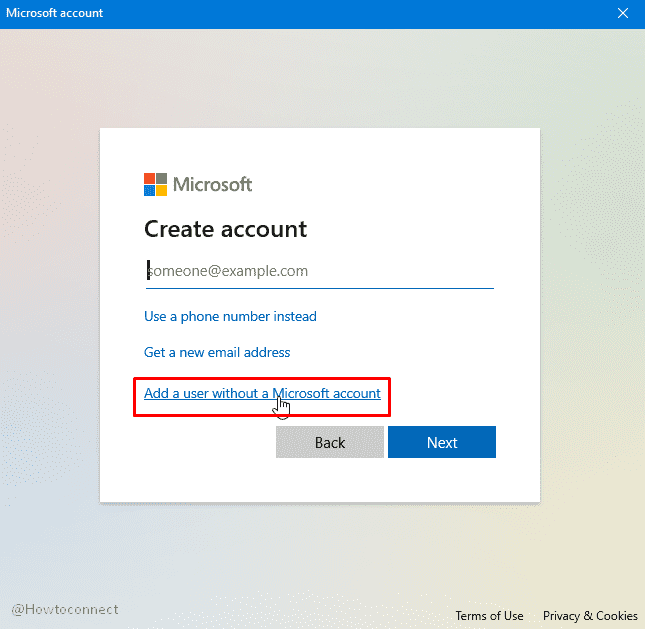Image resolution: width=645 pixels, height=629 pixels.
Task: Open the Privacy & Cookies link
Action: click(x=590, y=616)
